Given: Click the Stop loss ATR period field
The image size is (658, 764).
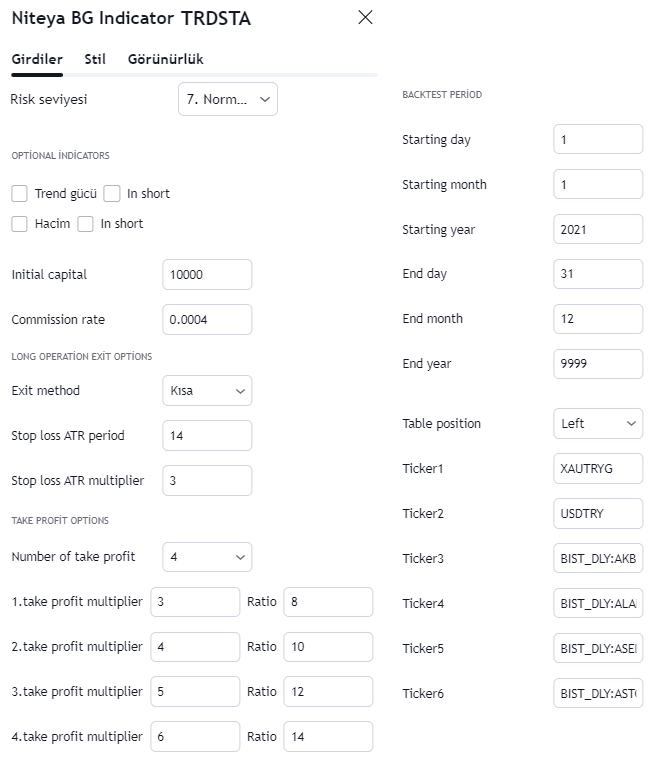Looking at the screenshot, I should [207, 436].
